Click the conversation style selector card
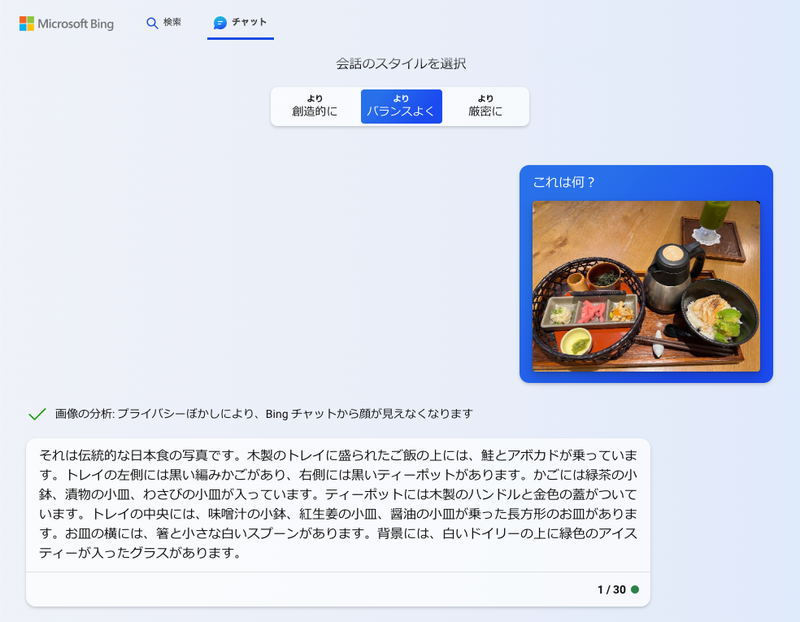800x622 pixels. click(x=400, y=104)
